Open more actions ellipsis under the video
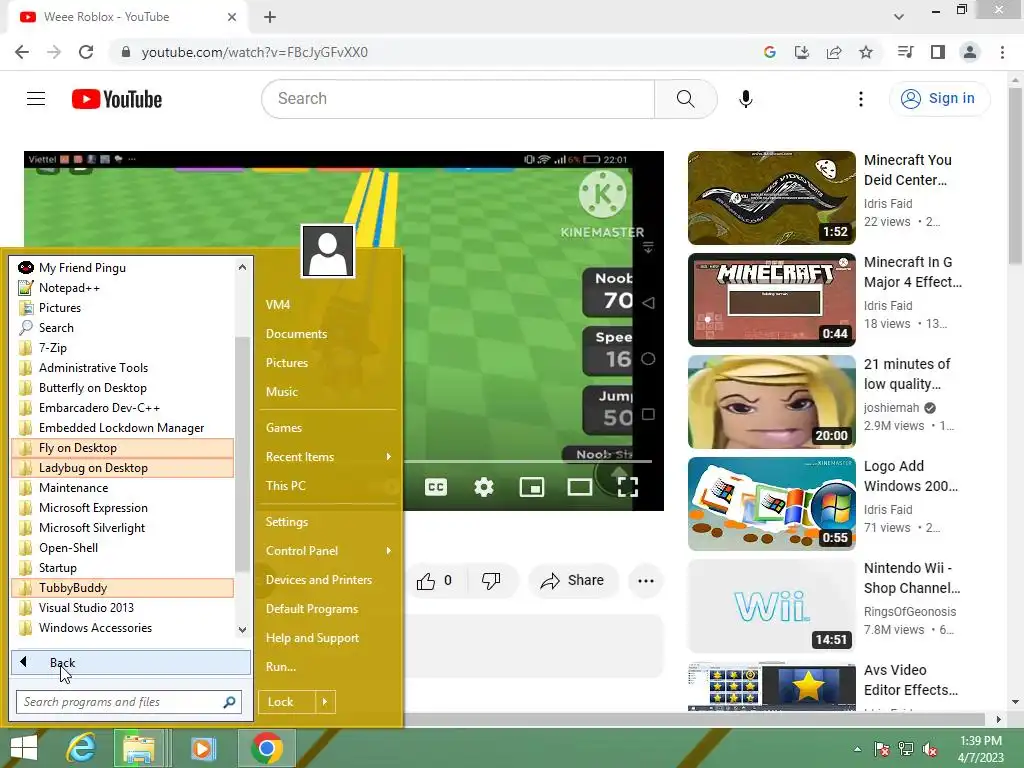Viewport: 1024px width, 768px height. (646, 581)
